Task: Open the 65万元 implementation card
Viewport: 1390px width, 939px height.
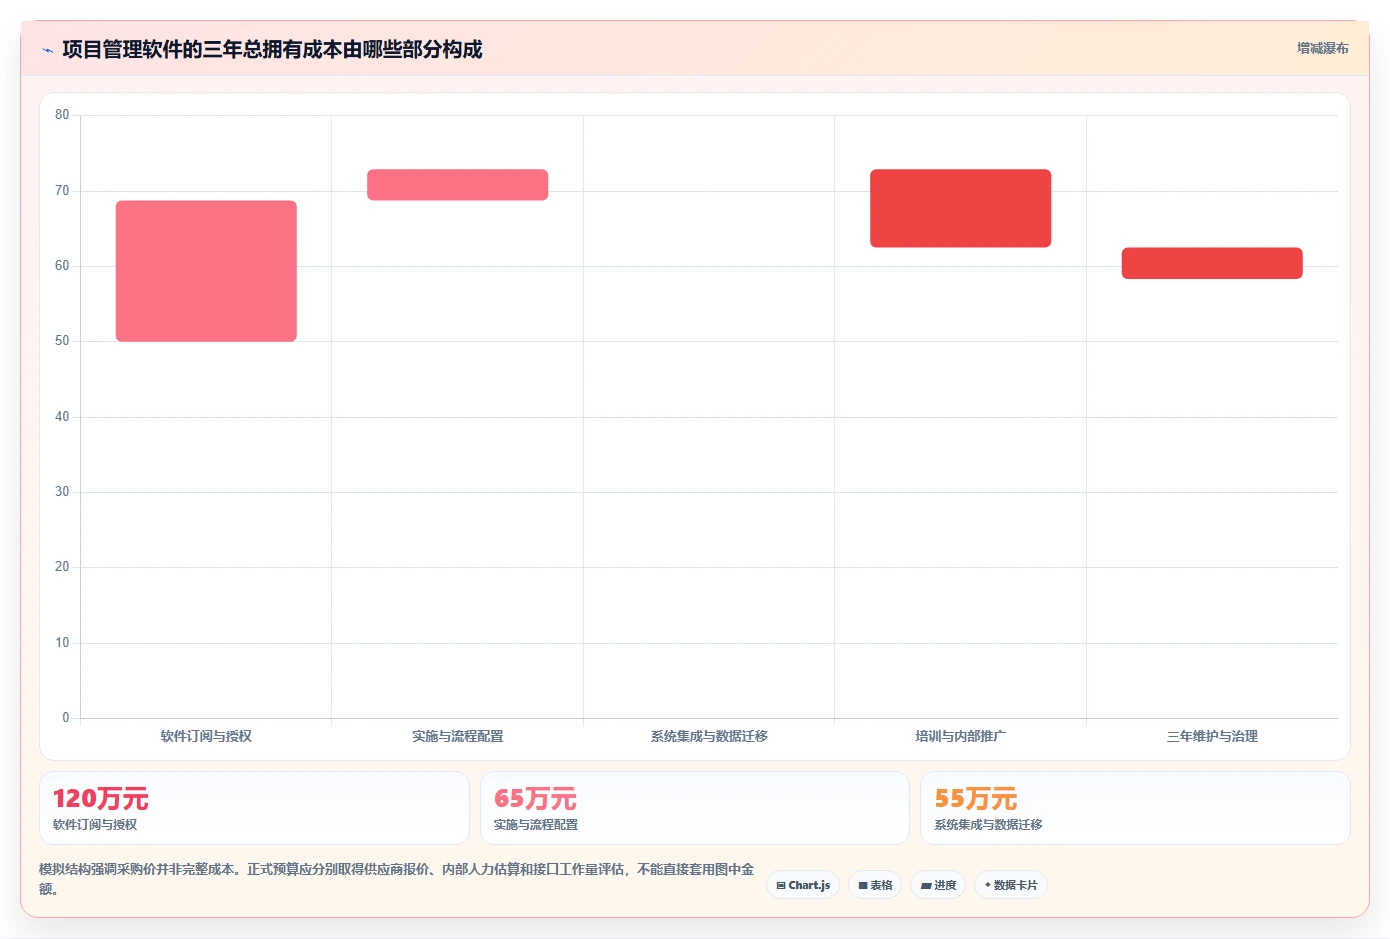Action: tap(695, 808)
